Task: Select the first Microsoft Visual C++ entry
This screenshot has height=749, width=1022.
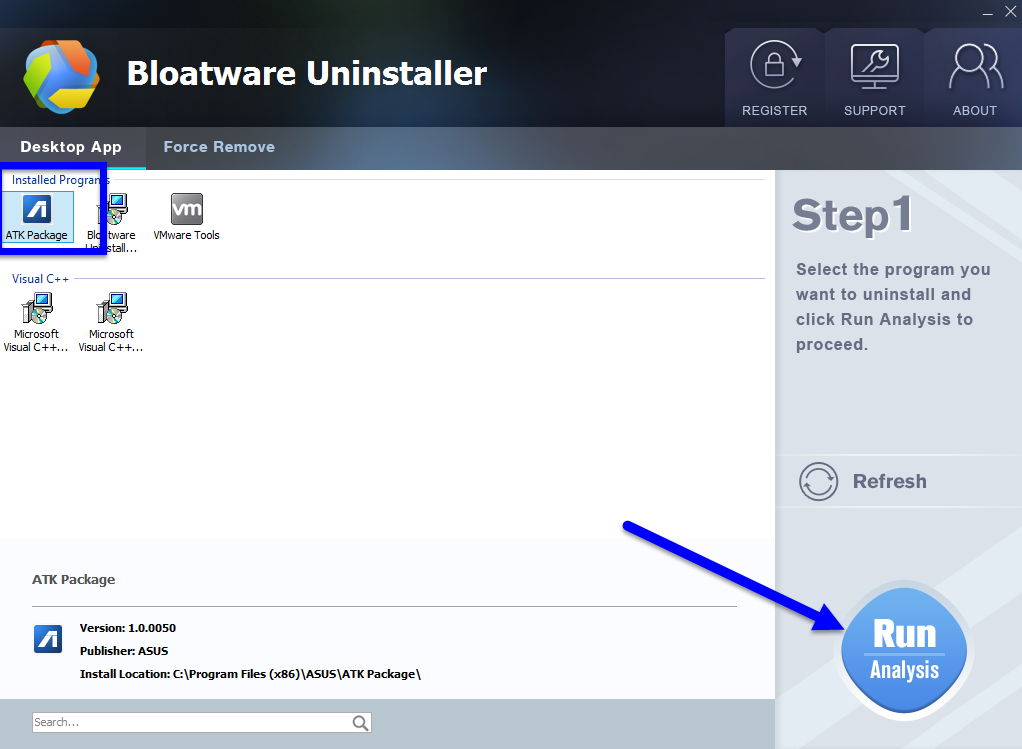Action: coord(36,323)
